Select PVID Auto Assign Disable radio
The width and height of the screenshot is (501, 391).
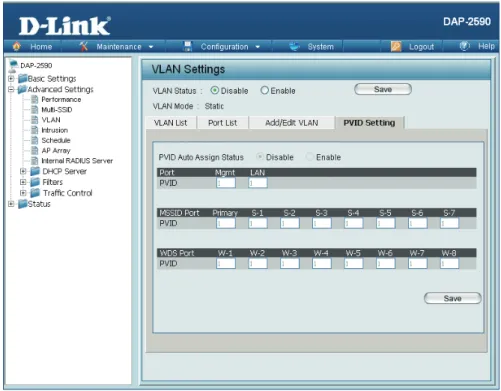pos(260,157)
